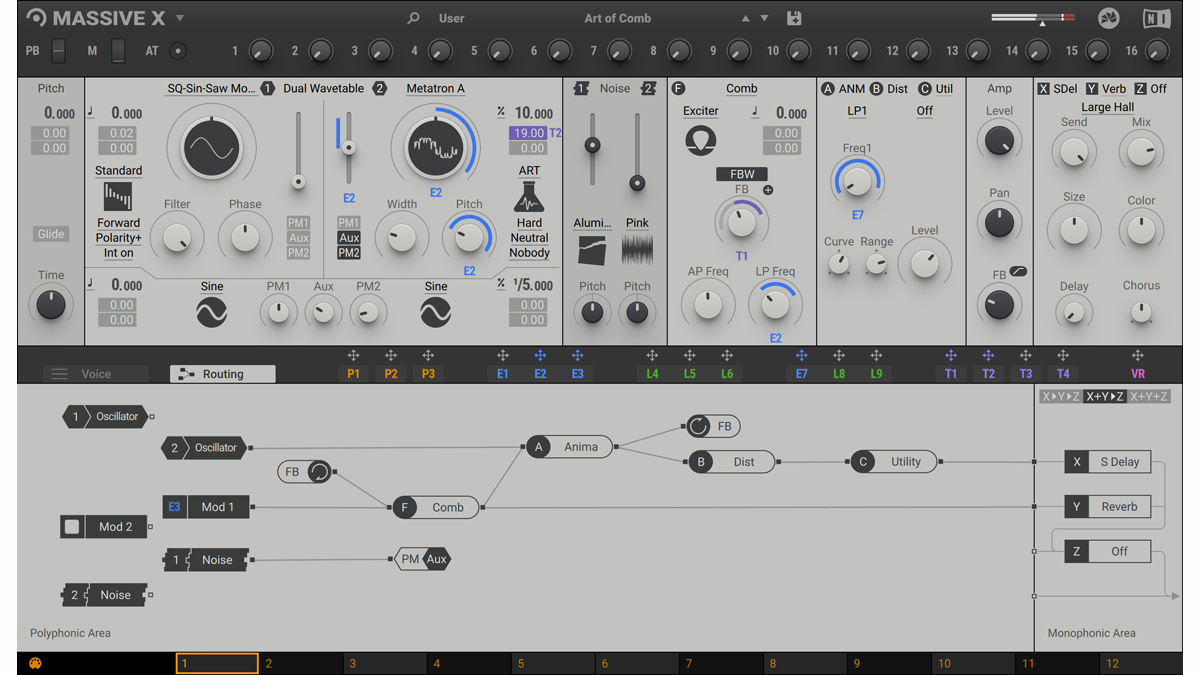The image size is (1200, 675).
Task: Click the FBW button in Comb
Action: [x=742, y=174]
